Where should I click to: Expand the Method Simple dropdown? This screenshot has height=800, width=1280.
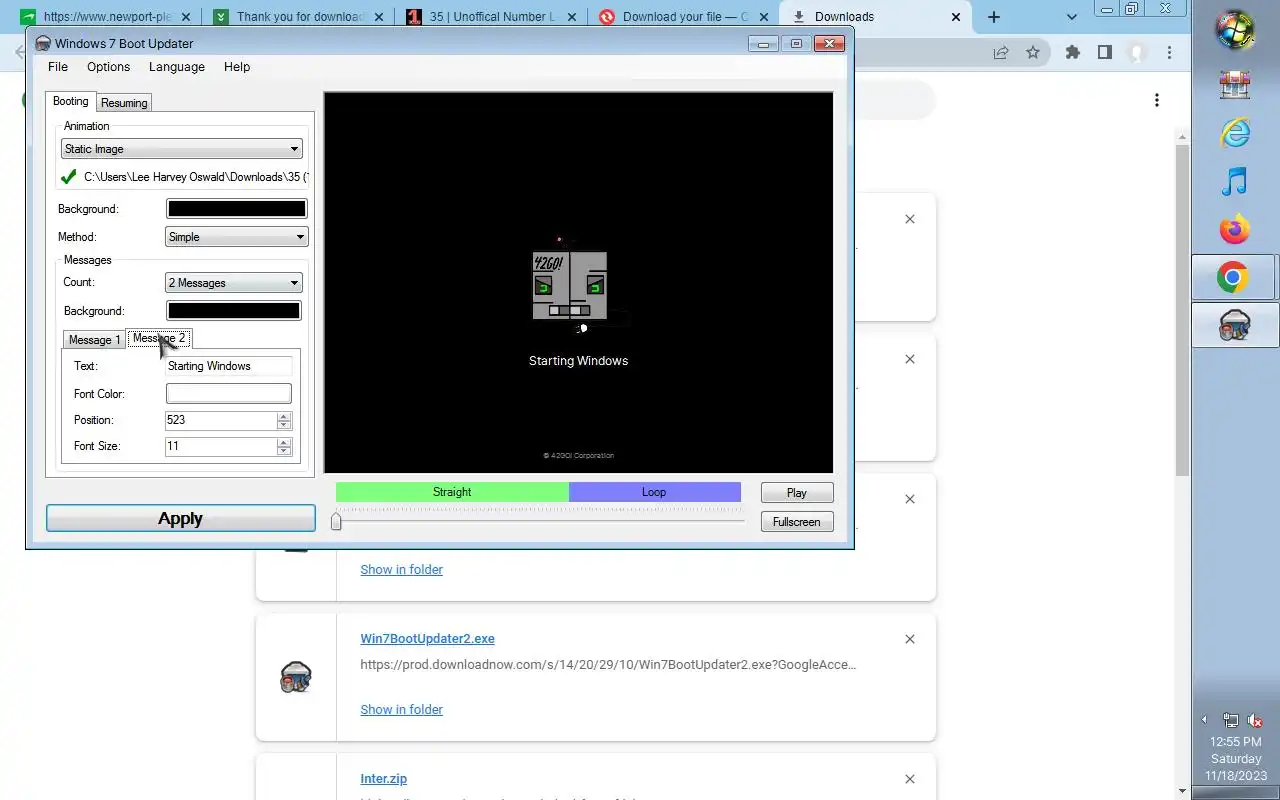236,237
